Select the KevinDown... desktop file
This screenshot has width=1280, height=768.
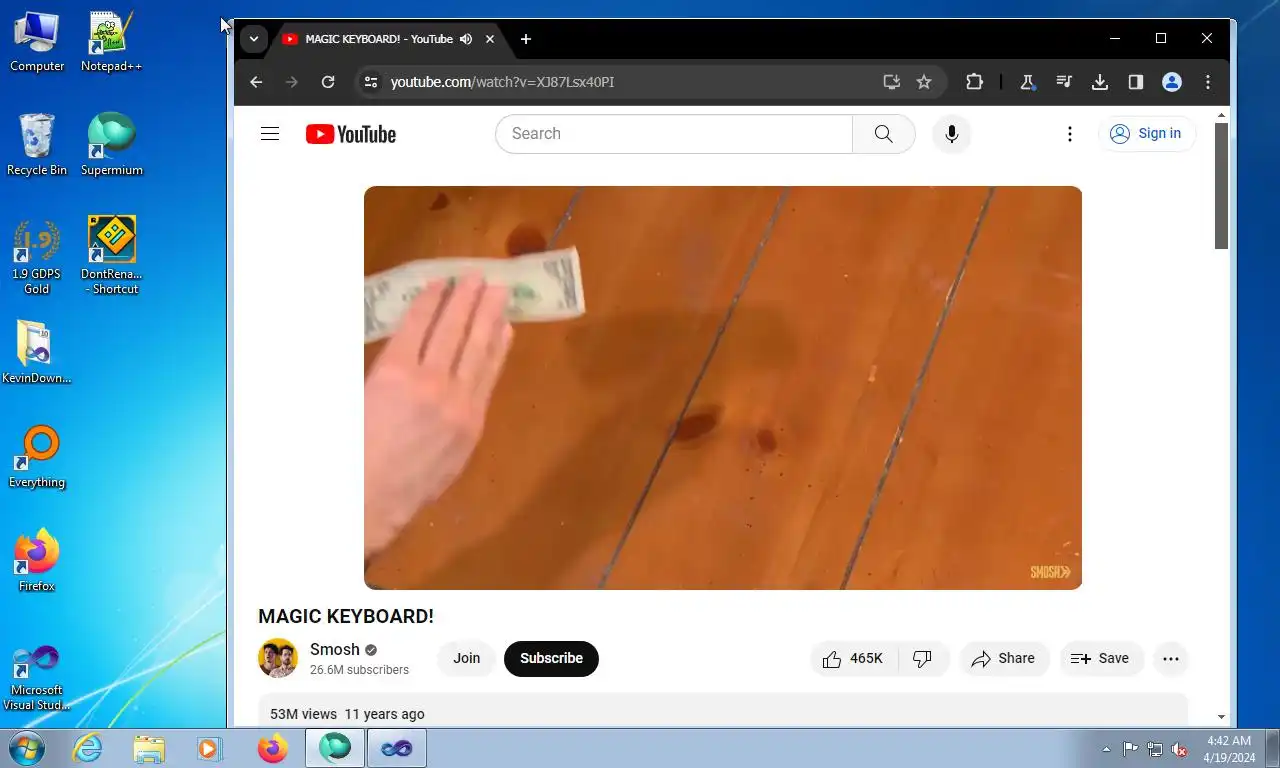[37, 353]
